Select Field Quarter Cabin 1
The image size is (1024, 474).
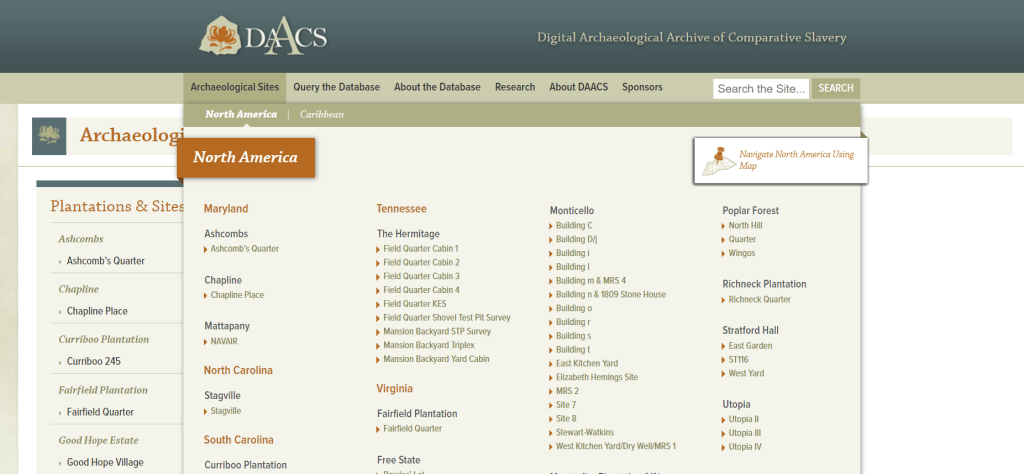click(420, 248)
